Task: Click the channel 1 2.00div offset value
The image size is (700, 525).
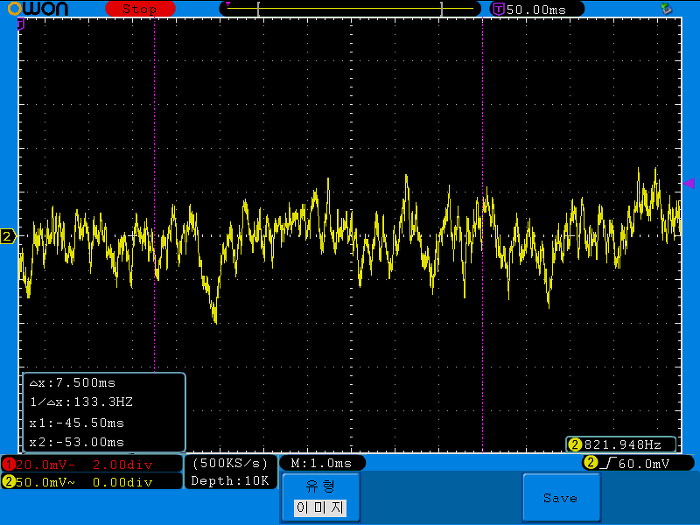Action: [x=122, y=465]
